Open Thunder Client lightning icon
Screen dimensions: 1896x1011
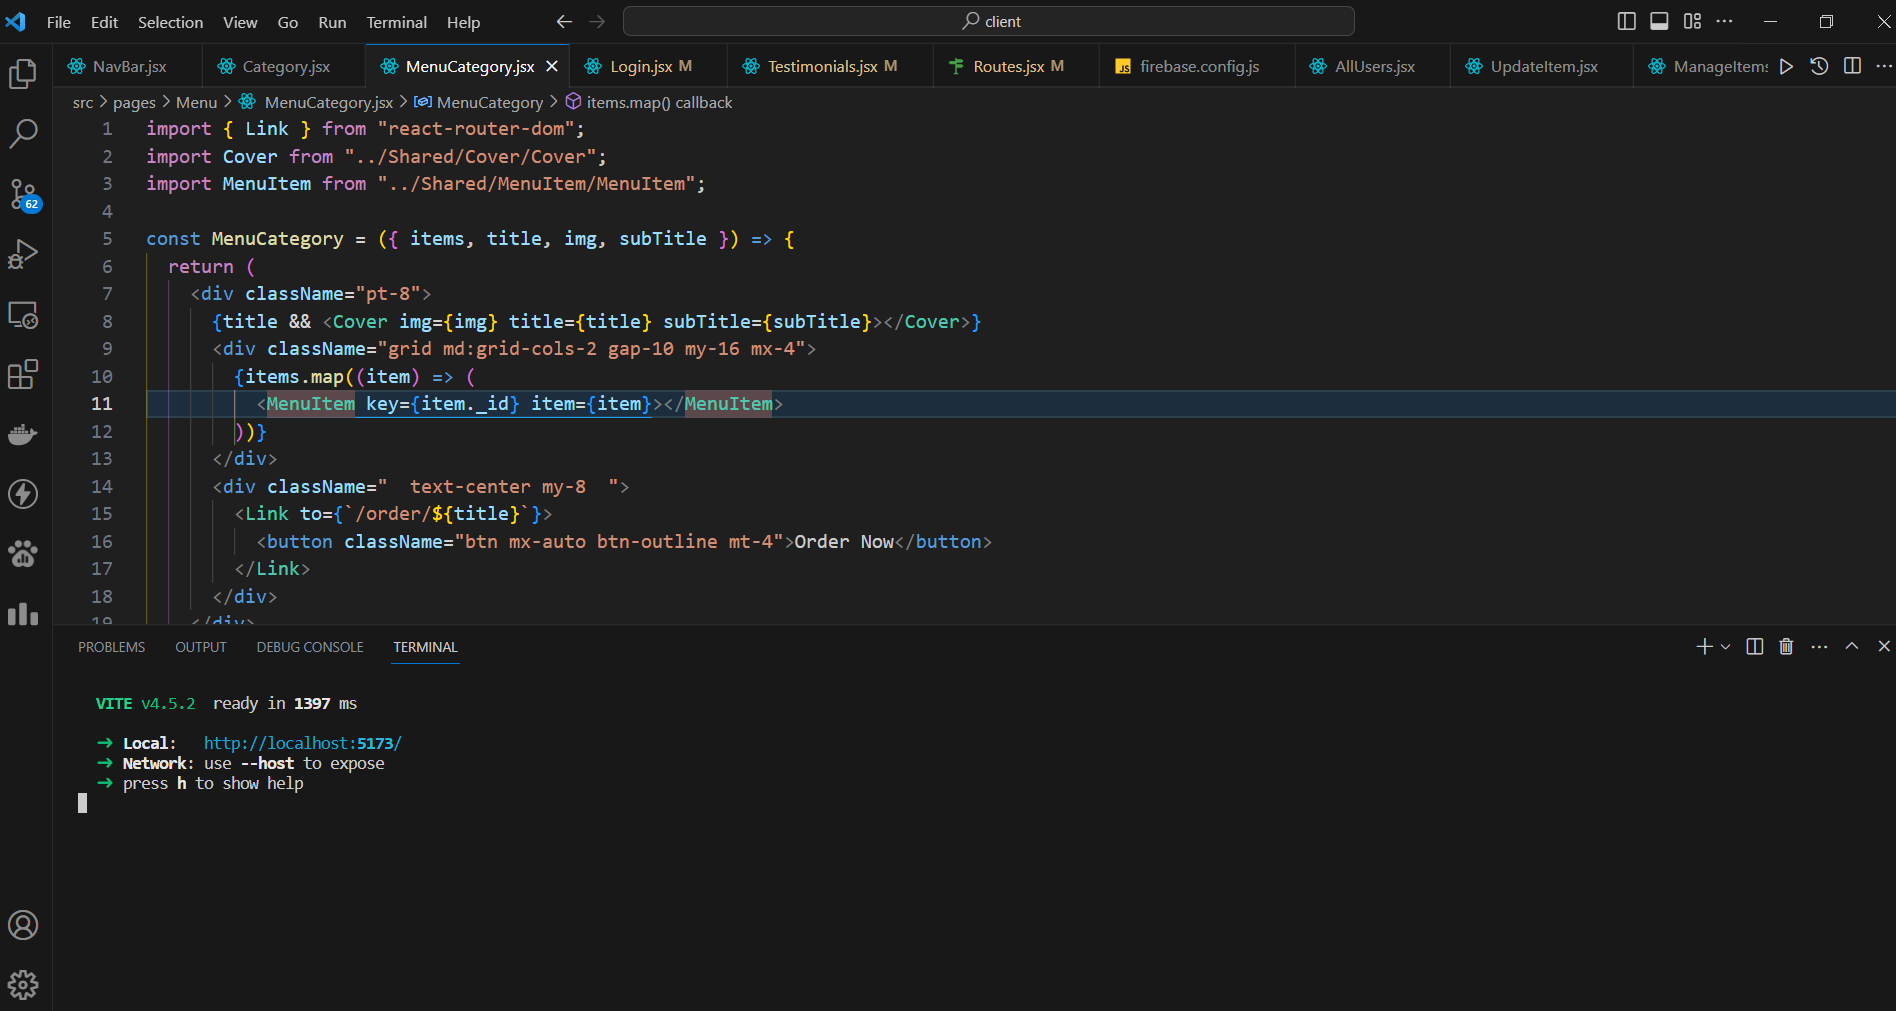[x=23, y=494]
